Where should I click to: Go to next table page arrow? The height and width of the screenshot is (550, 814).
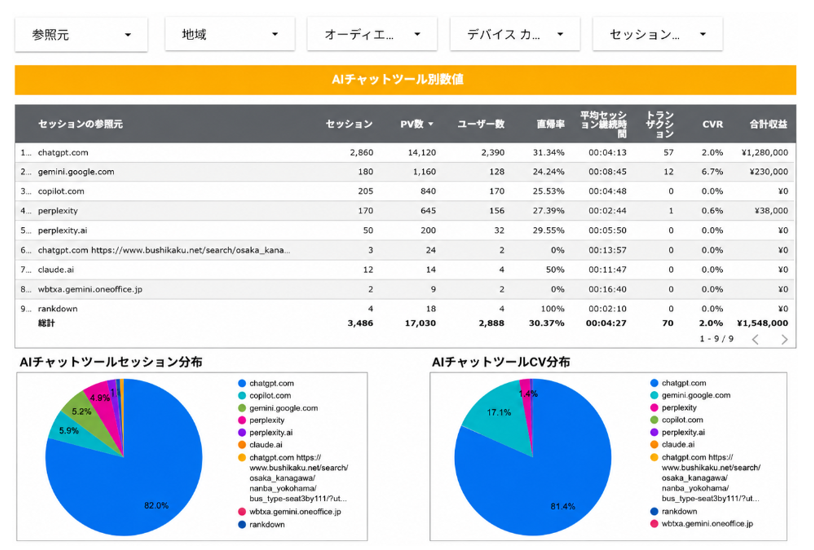tap(784, 340)
